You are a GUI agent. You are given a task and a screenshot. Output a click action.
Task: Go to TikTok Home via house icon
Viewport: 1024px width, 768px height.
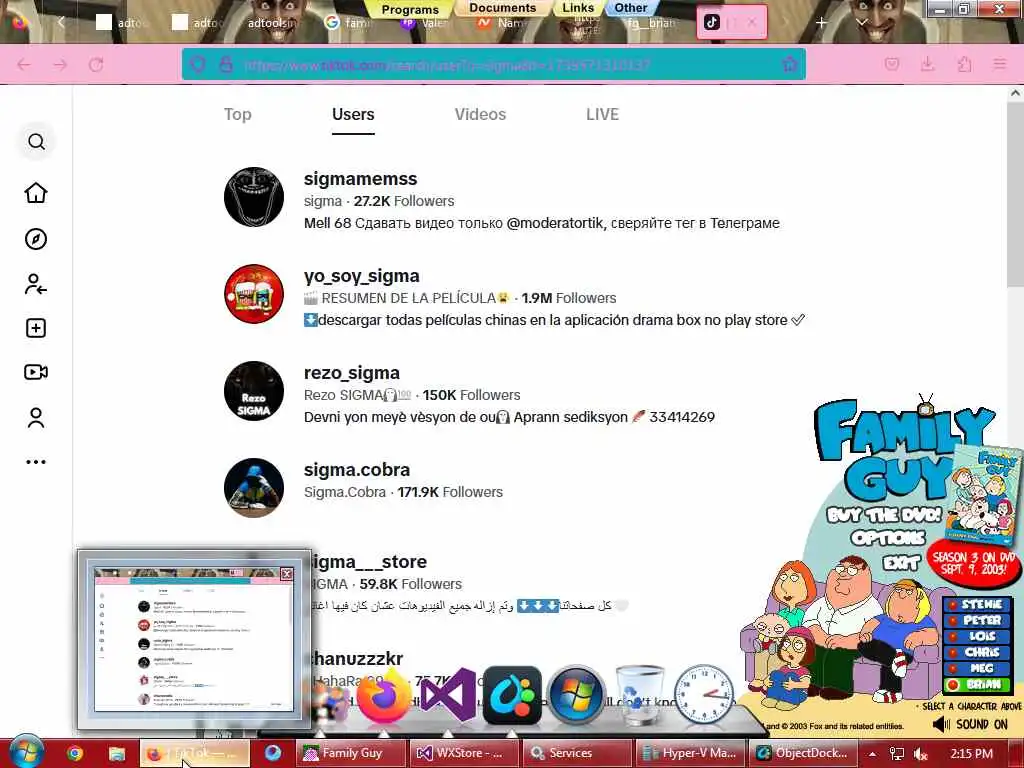[36, 193]
